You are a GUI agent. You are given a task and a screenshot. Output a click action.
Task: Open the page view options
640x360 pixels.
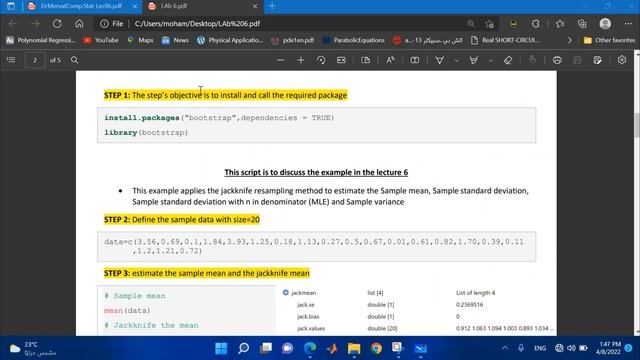pyautogui.click(x=366, y=60)
